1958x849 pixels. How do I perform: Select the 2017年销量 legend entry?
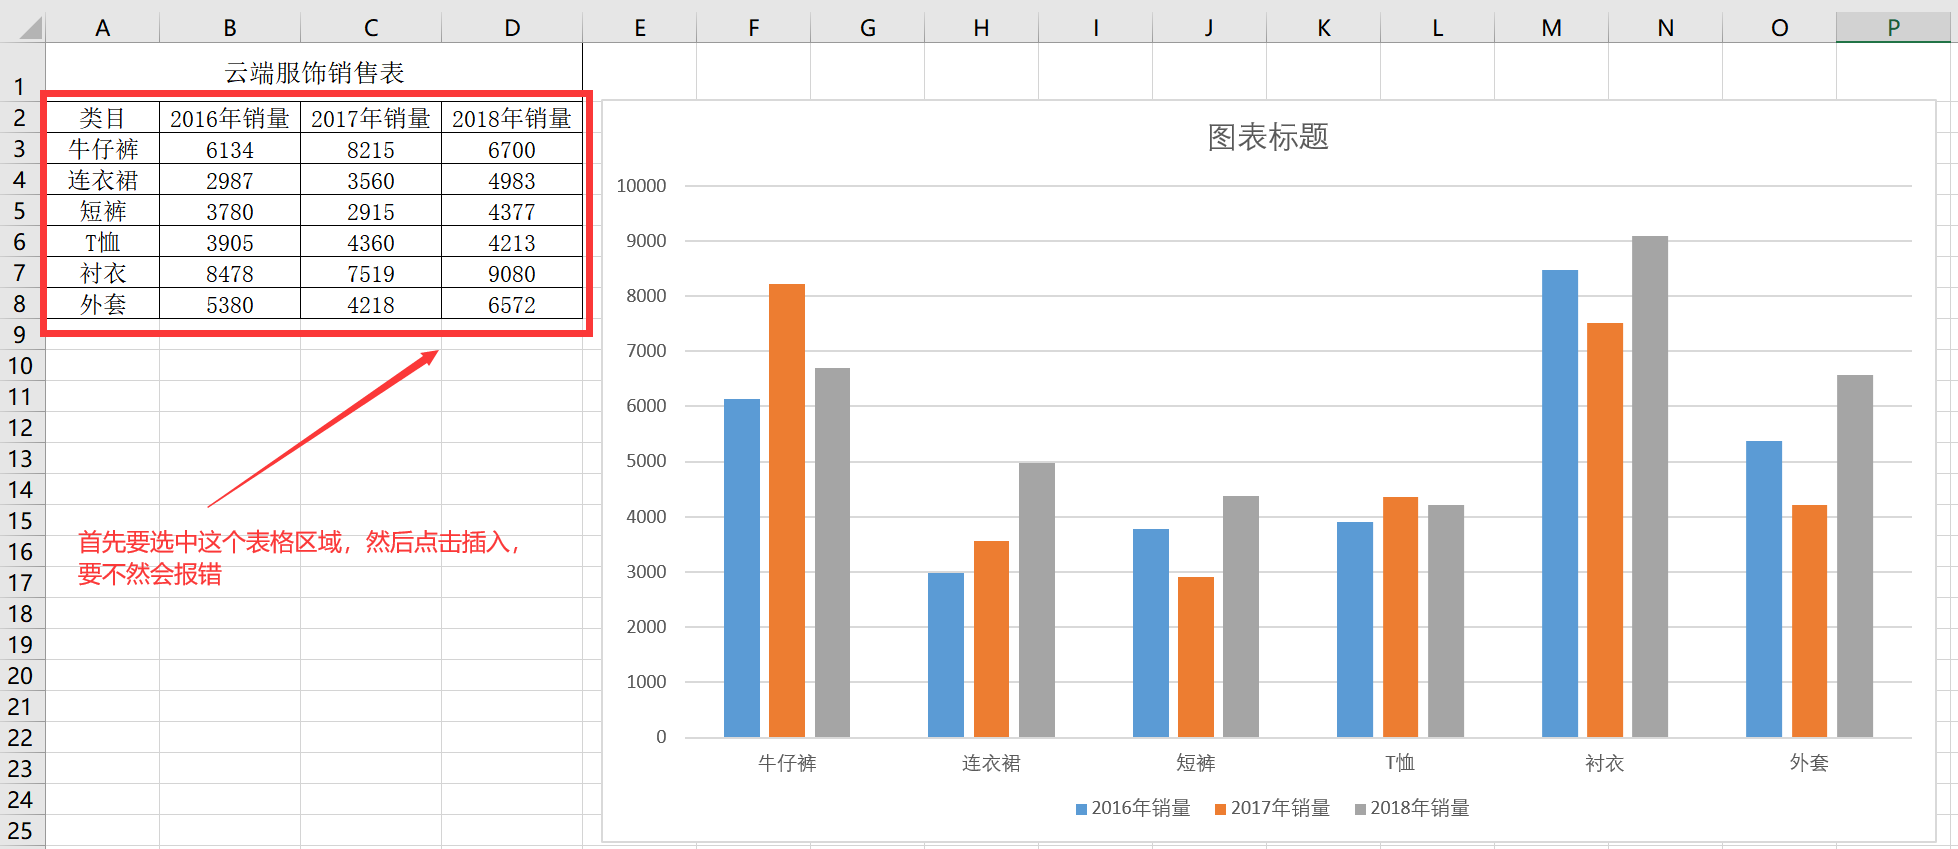pyautogui.click(x=1272, y=808)
